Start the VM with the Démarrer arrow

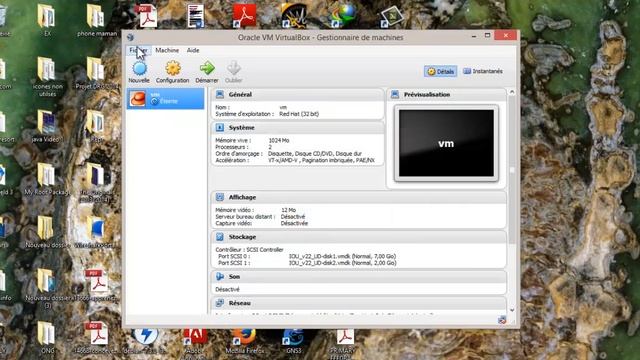point(207,72)
